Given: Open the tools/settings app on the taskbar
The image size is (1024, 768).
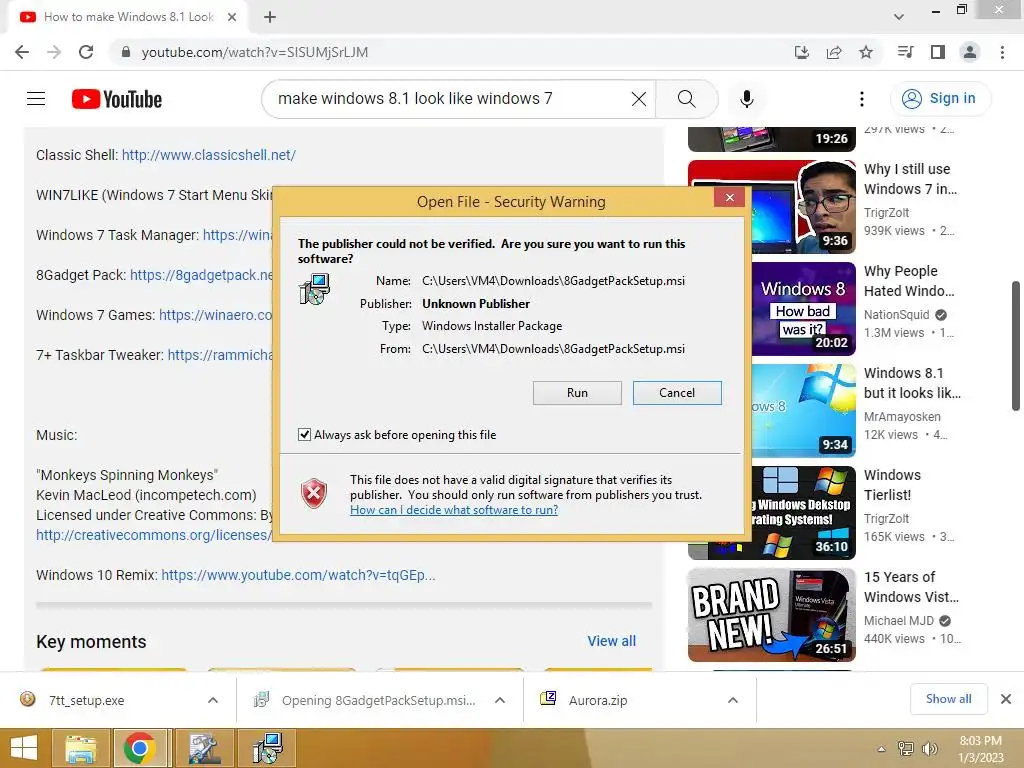Looking at the screenshot, I should pyautogui.click(x=204, y=748).
